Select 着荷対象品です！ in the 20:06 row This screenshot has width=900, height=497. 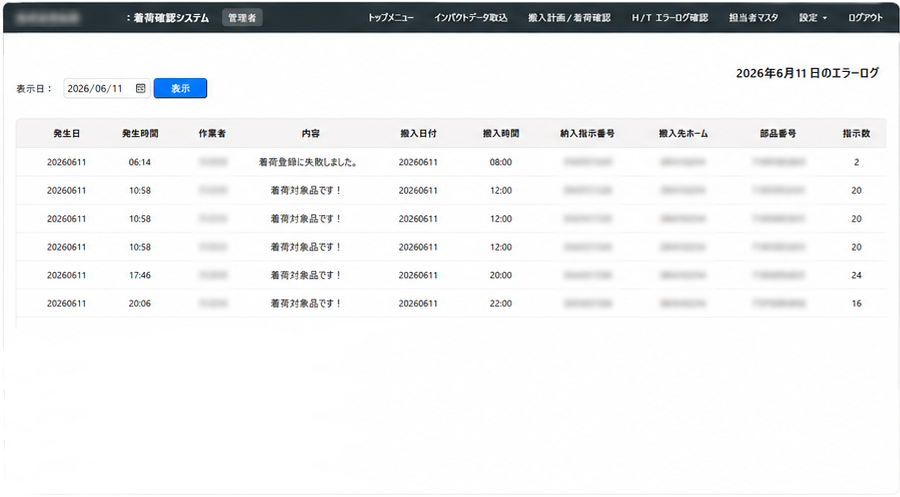[x=306, y=304]
